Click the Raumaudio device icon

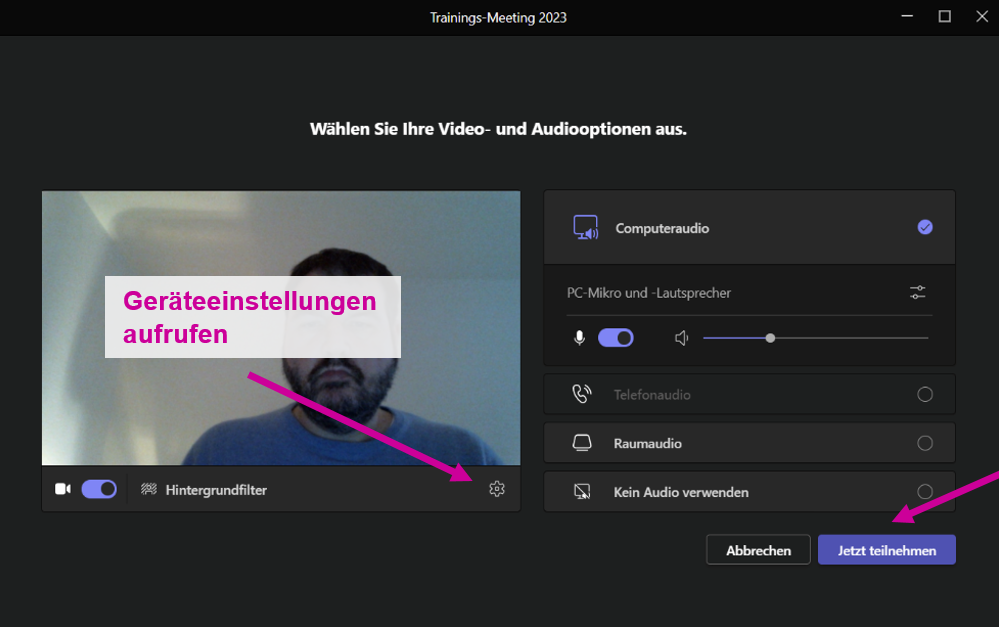click(582, 443)
